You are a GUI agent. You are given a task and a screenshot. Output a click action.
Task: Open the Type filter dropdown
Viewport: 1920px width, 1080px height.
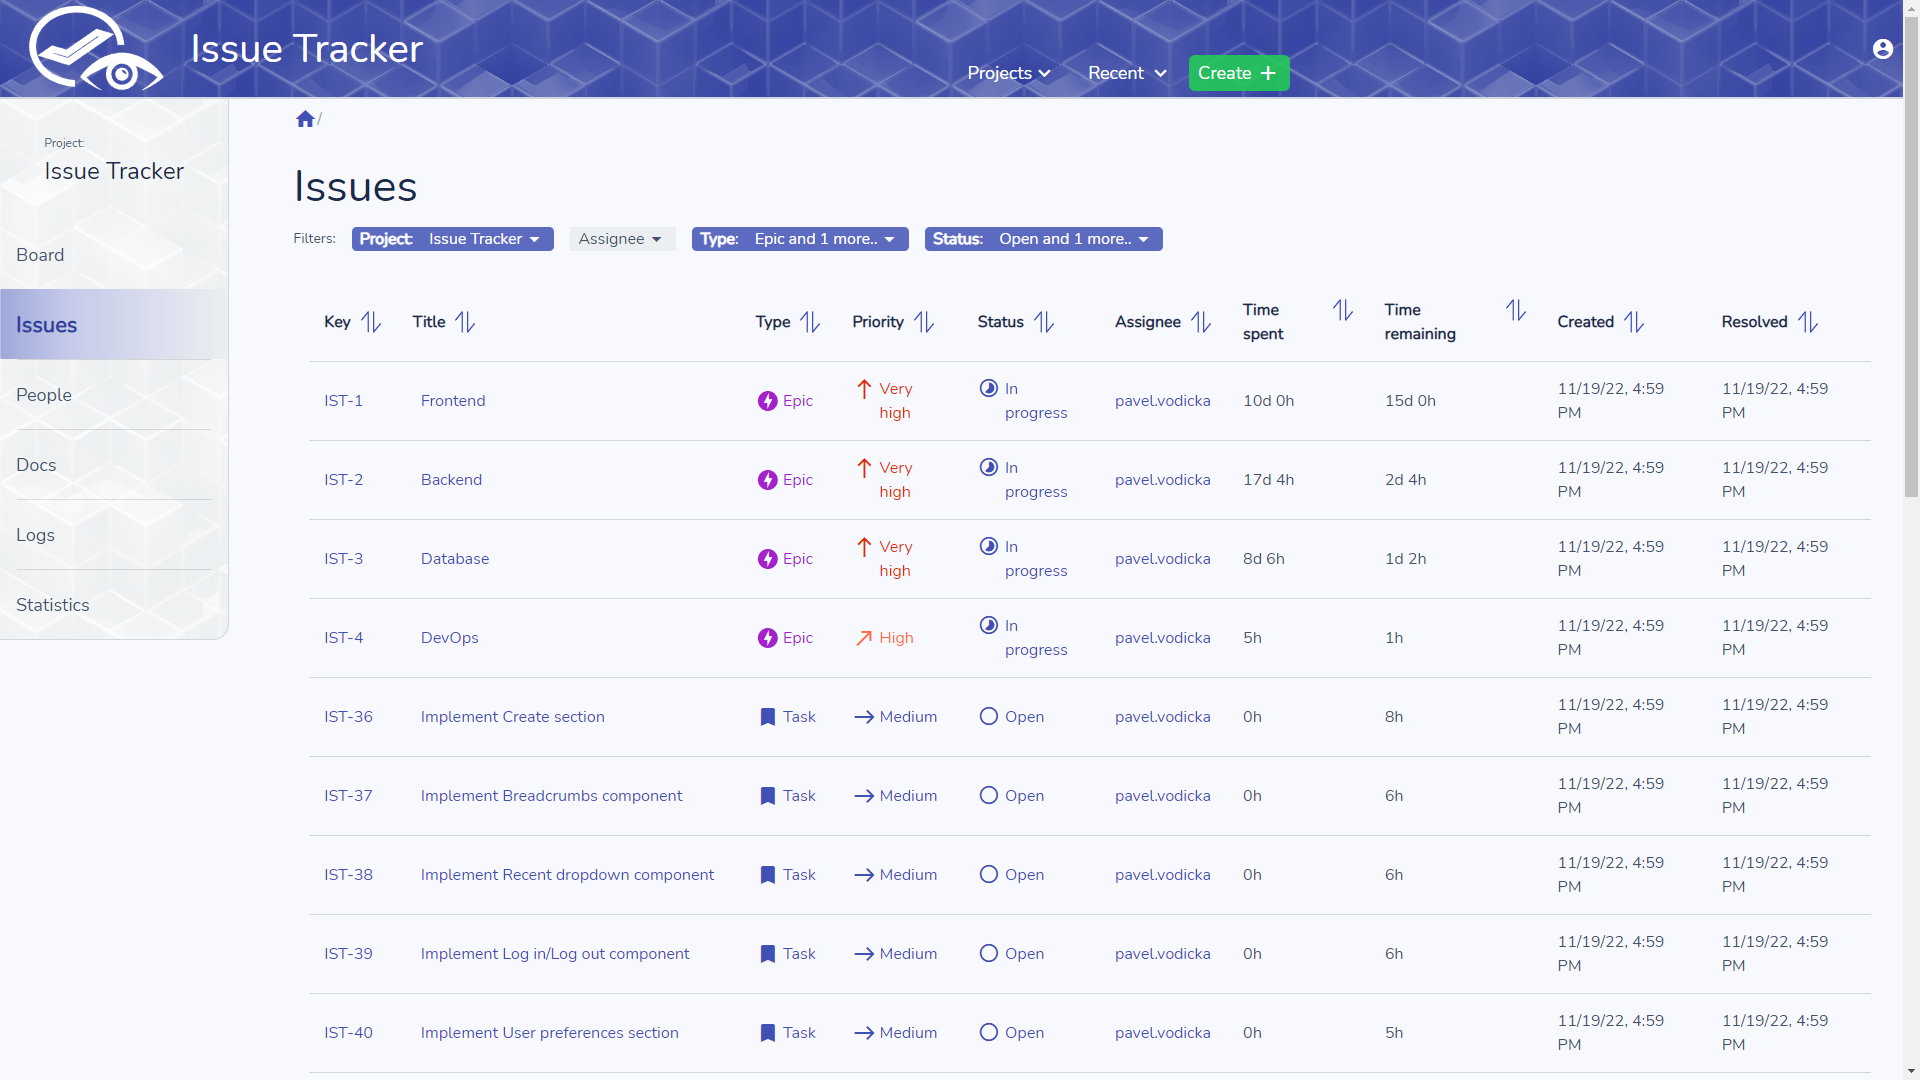(x=799, y=239)
